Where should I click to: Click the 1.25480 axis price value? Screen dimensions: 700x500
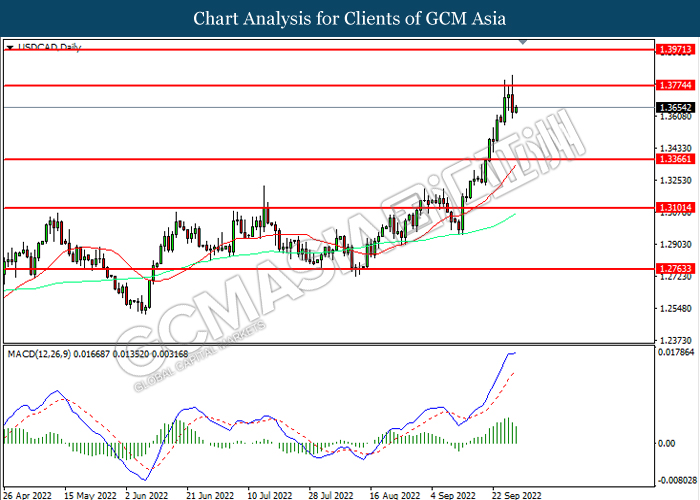click(675, 308)
